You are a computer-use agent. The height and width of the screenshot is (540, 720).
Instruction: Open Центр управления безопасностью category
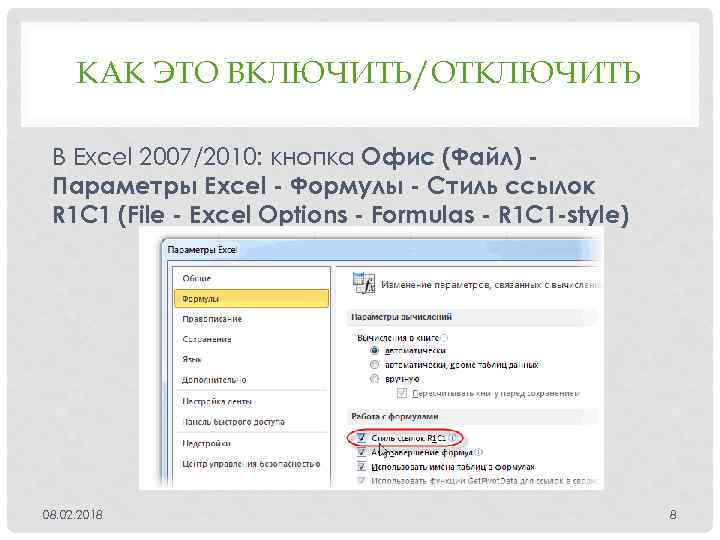(x=251, y=464)
